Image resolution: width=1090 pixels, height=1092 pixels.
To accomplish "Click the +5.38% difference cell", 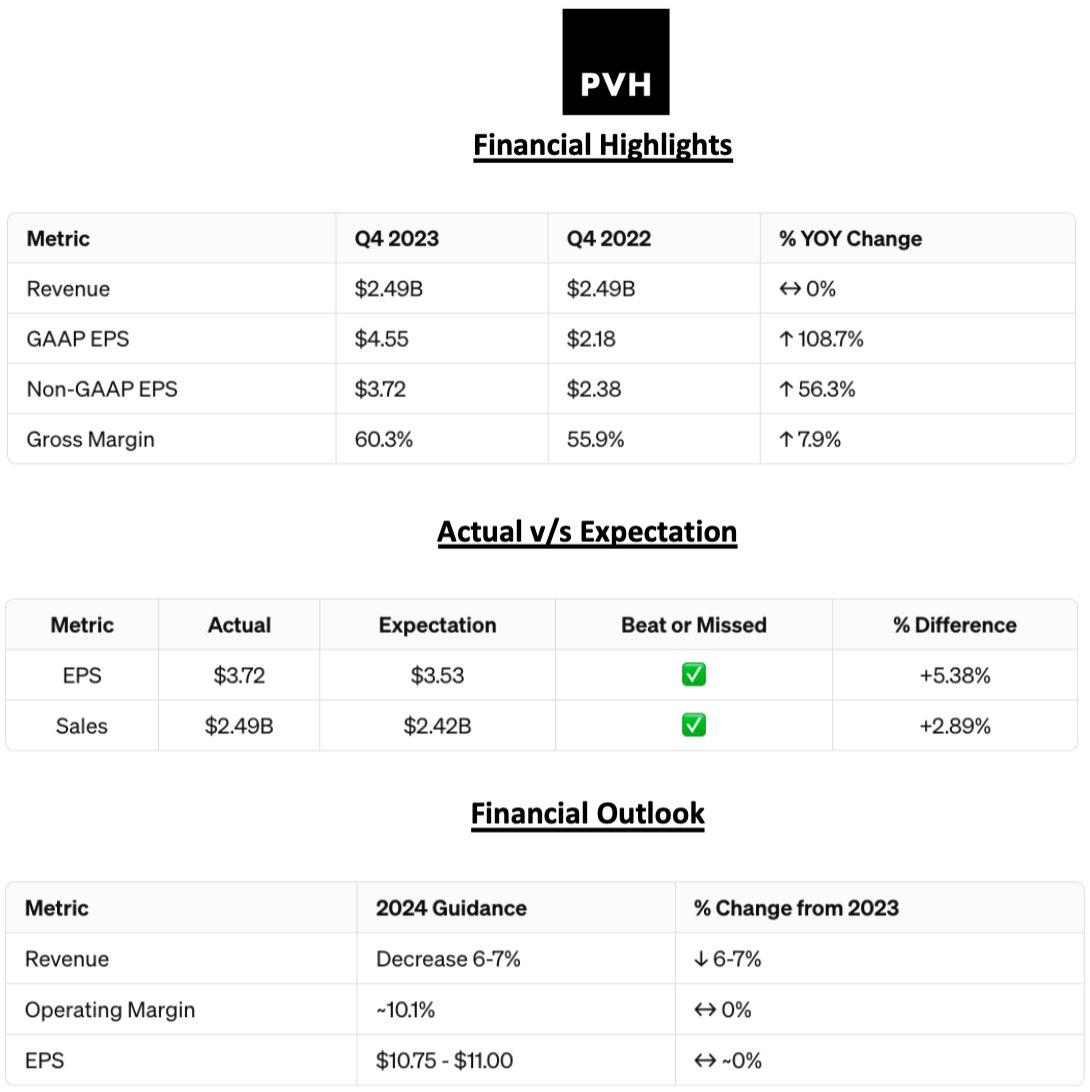I will coord(955,675).
